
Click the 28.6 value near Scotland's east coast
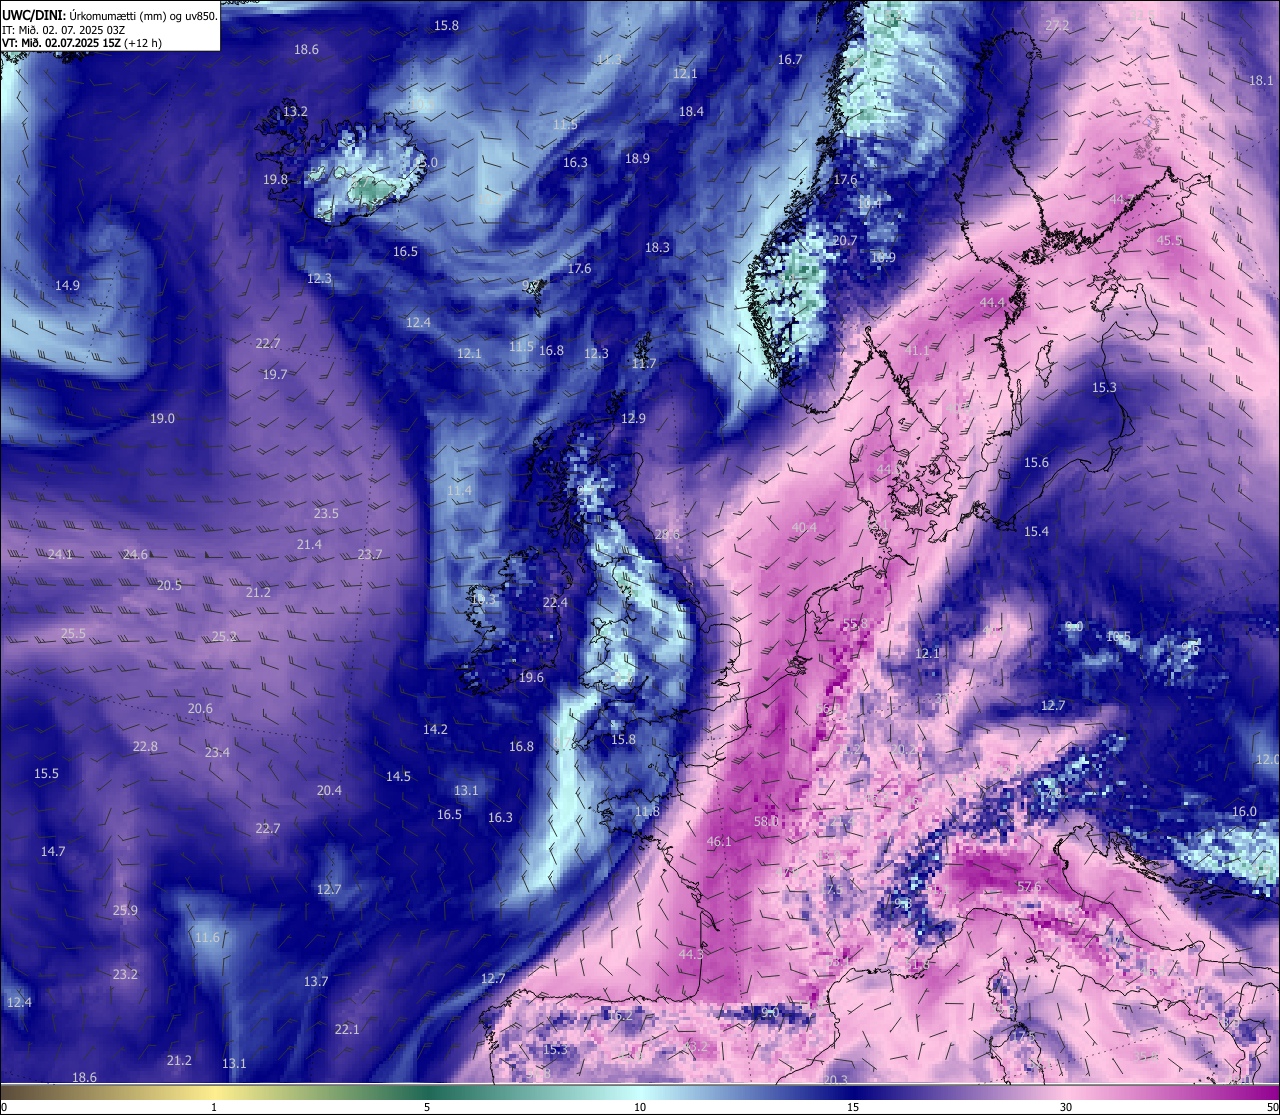click(x=667, y=535)
